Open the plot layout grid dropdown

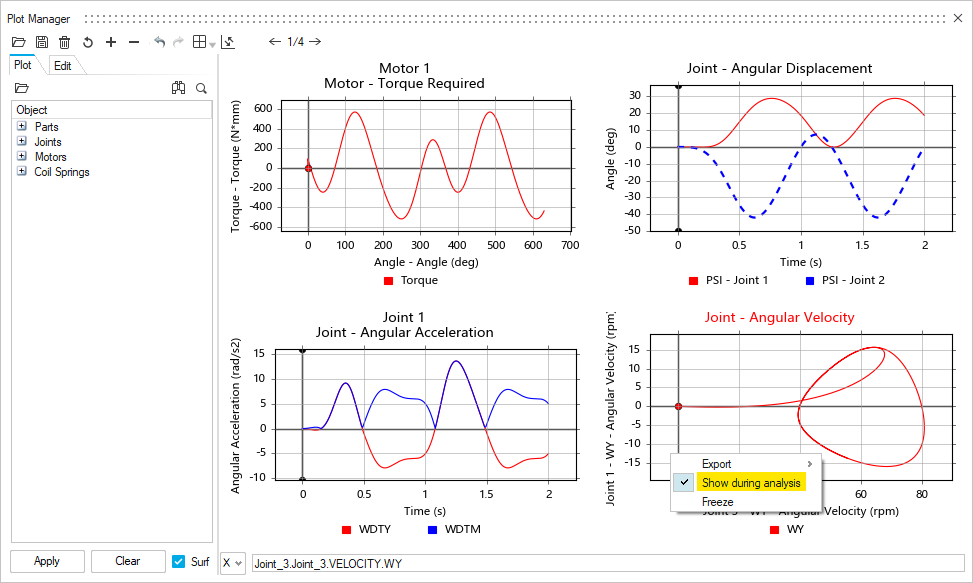(x=204, y=42)
